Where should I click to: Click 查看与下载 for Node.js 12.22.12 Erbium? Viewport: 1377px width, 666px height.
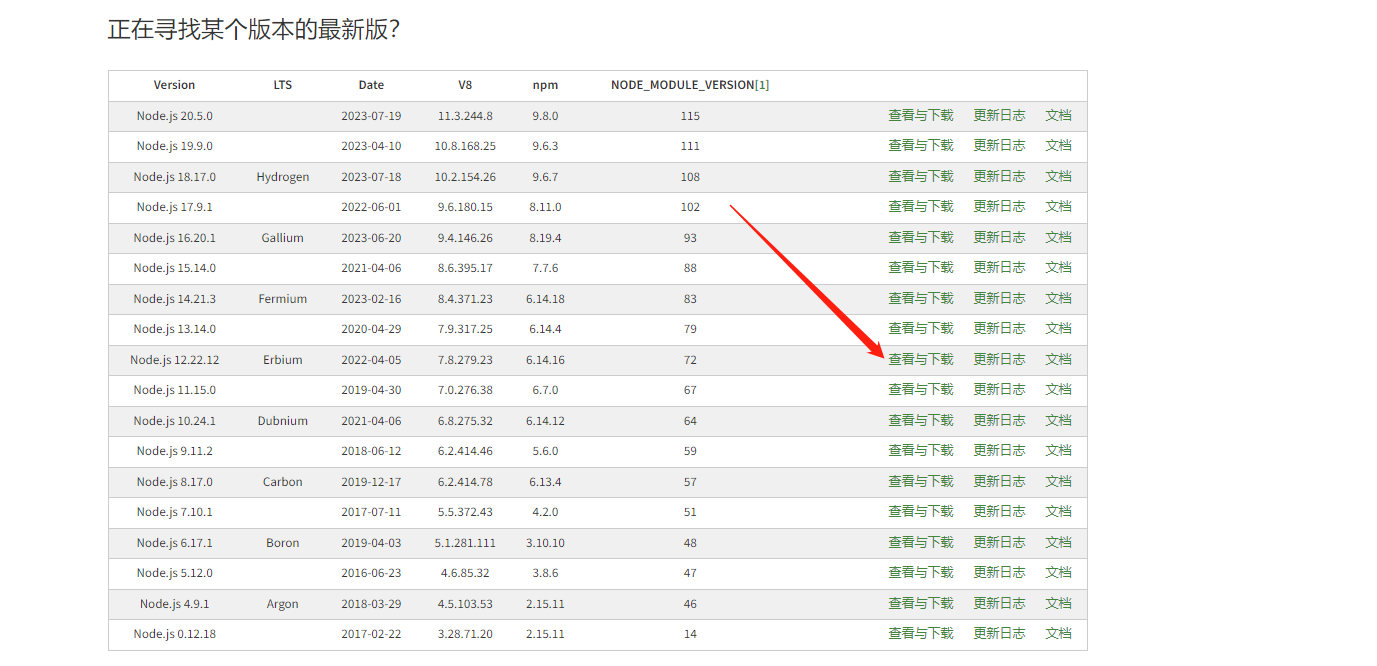921,359
